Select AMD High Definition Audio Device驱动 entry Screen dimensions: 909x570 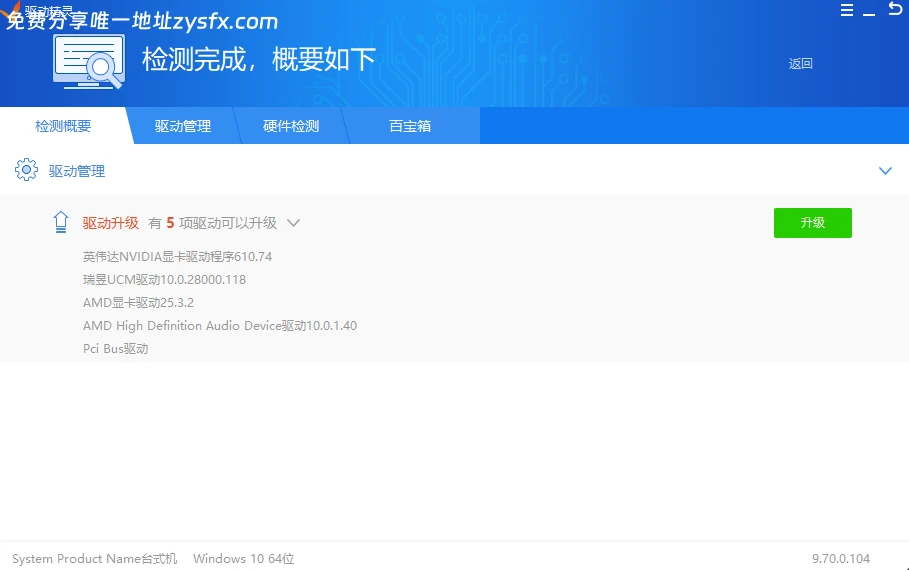[x=220, y=326]
